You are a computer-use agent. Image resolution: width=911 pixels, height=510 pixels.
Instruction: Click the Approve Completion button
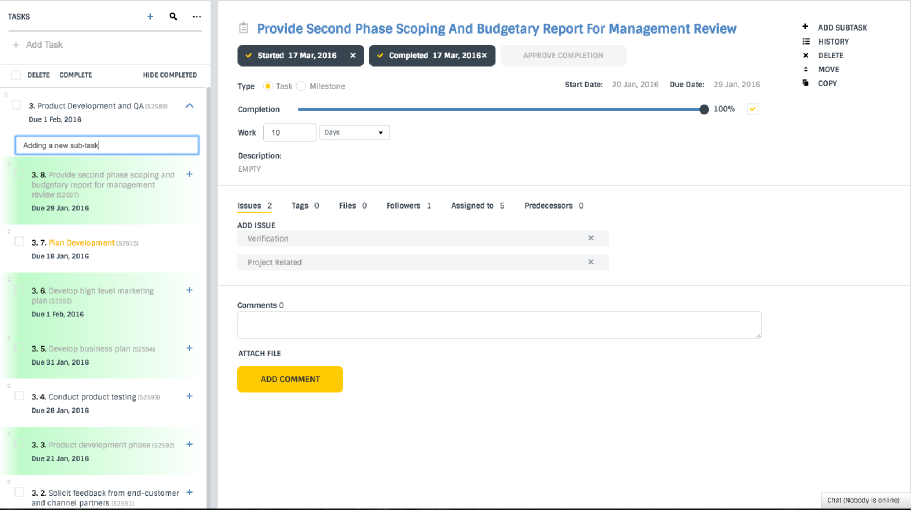[563, 55]
